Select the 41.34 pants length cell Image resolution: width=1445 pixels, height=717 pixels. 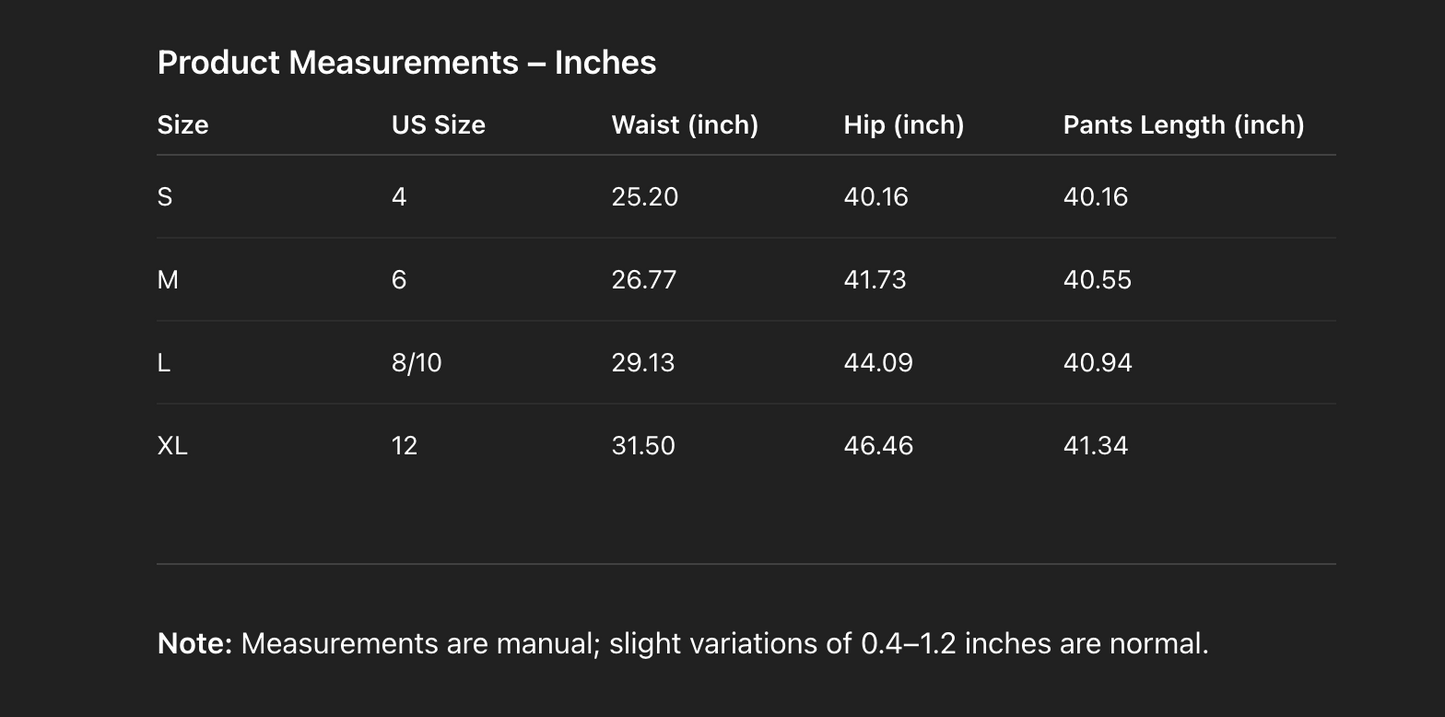1095,446
